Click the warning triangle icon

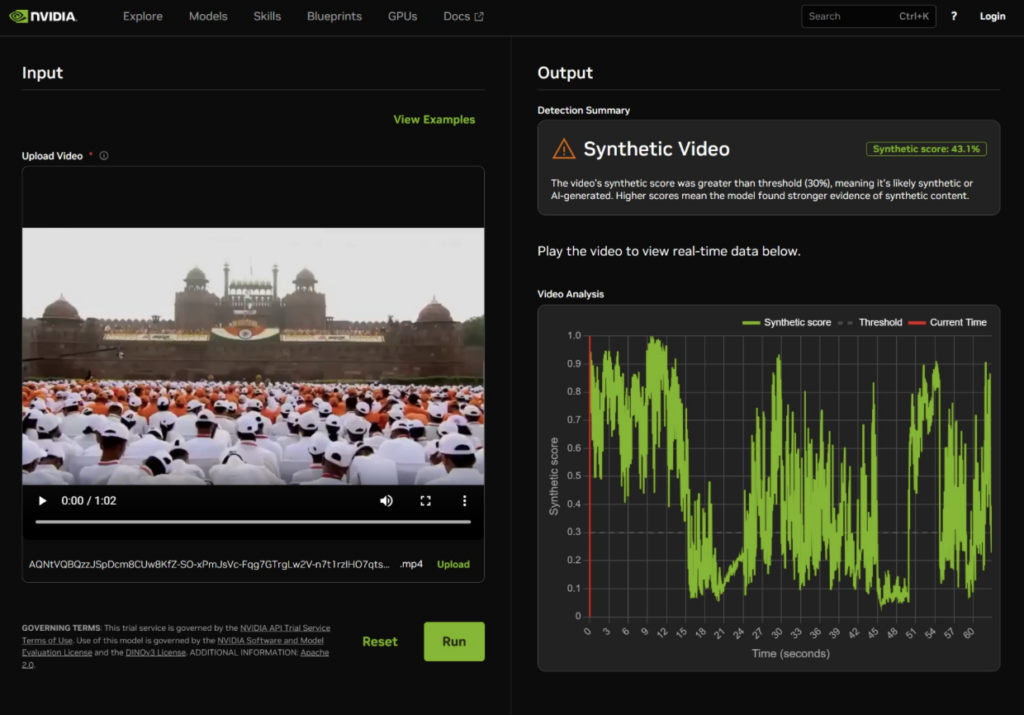click(x=564, y=149)
